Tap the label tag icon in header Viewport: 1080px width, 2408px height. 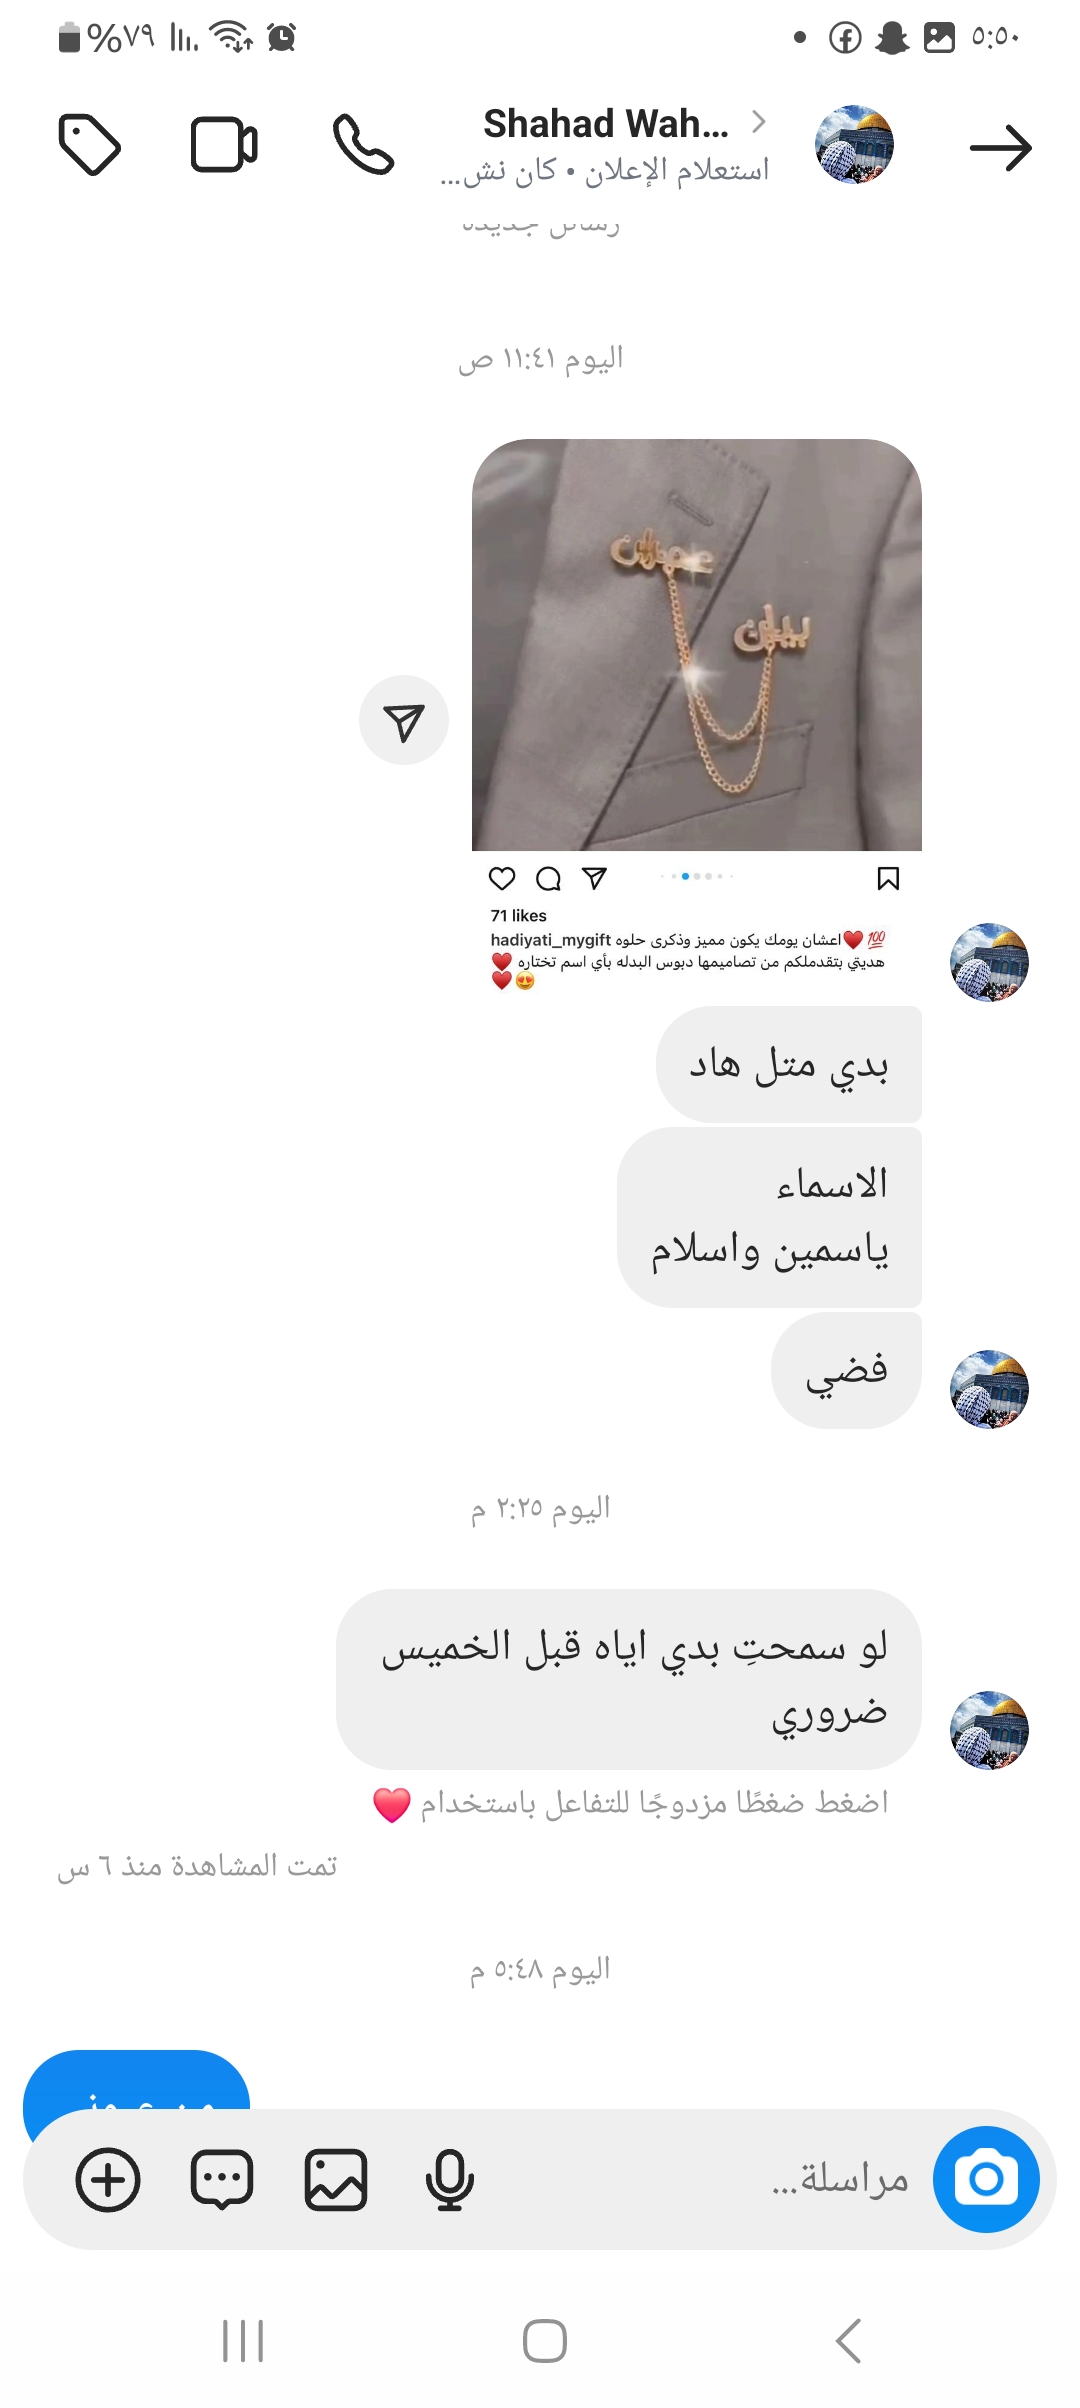[90, 146]
